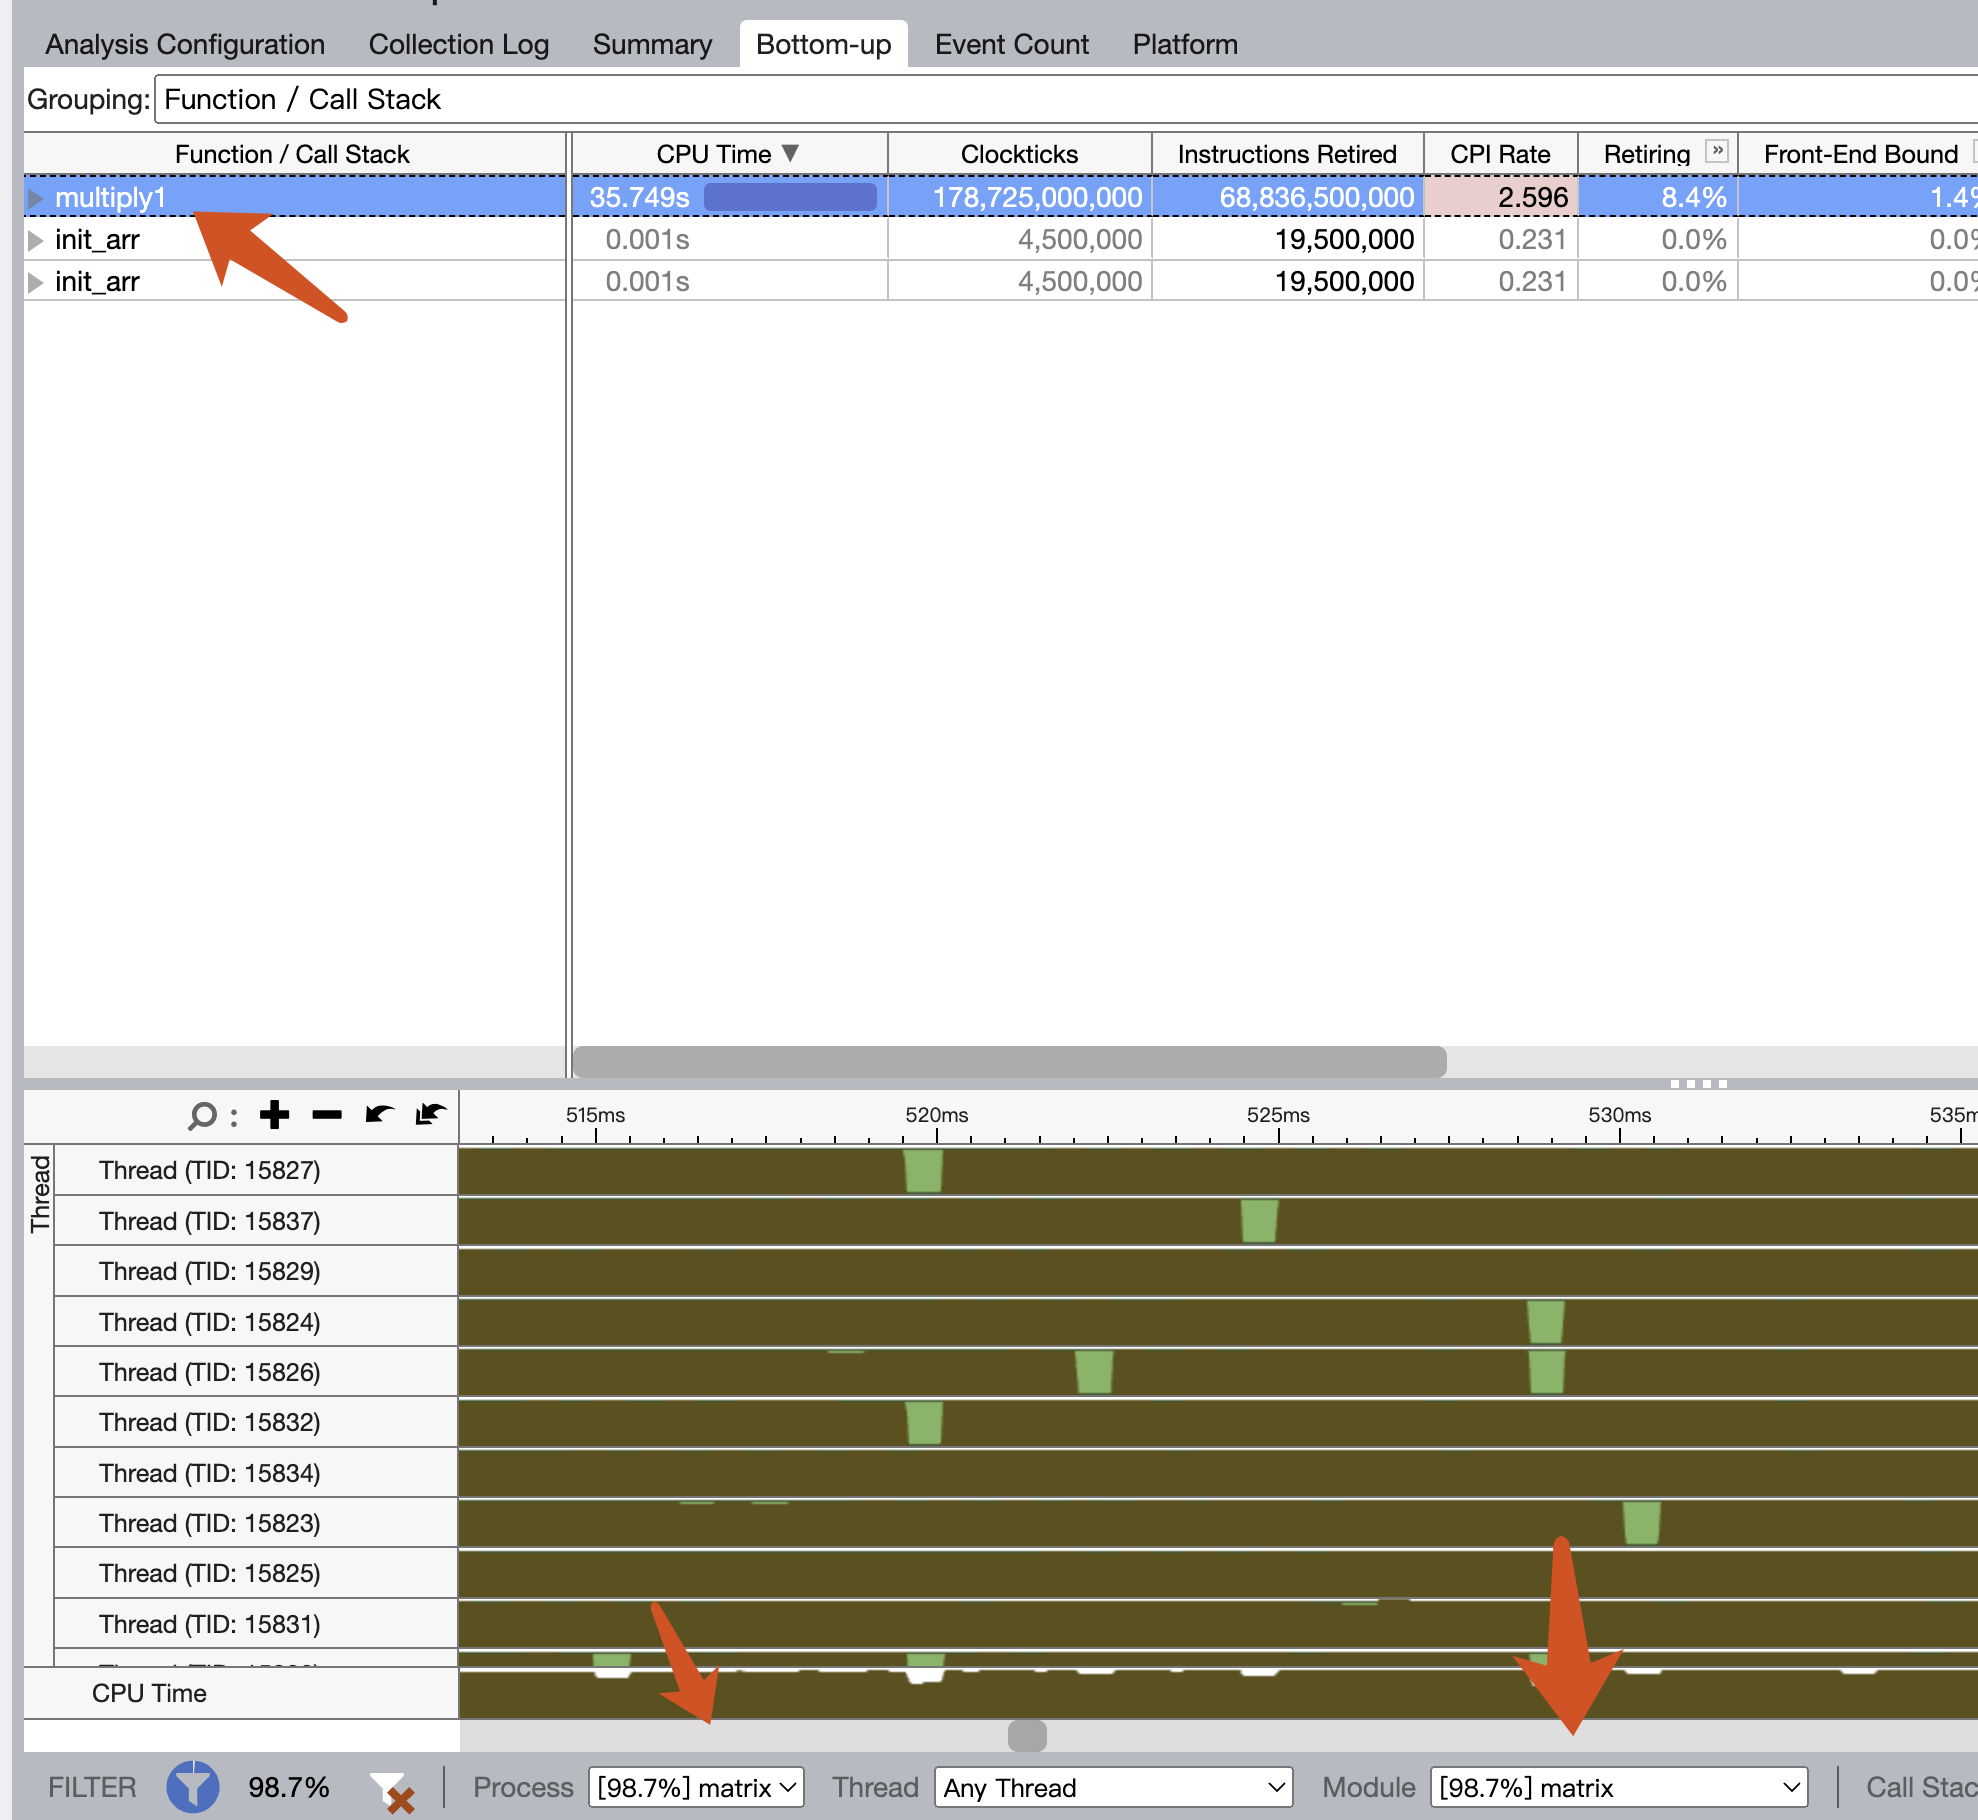Screen dimensions: 1978x1820
Task: Open the Any Thread filter dropdown
Action: coord(1112,1787)
